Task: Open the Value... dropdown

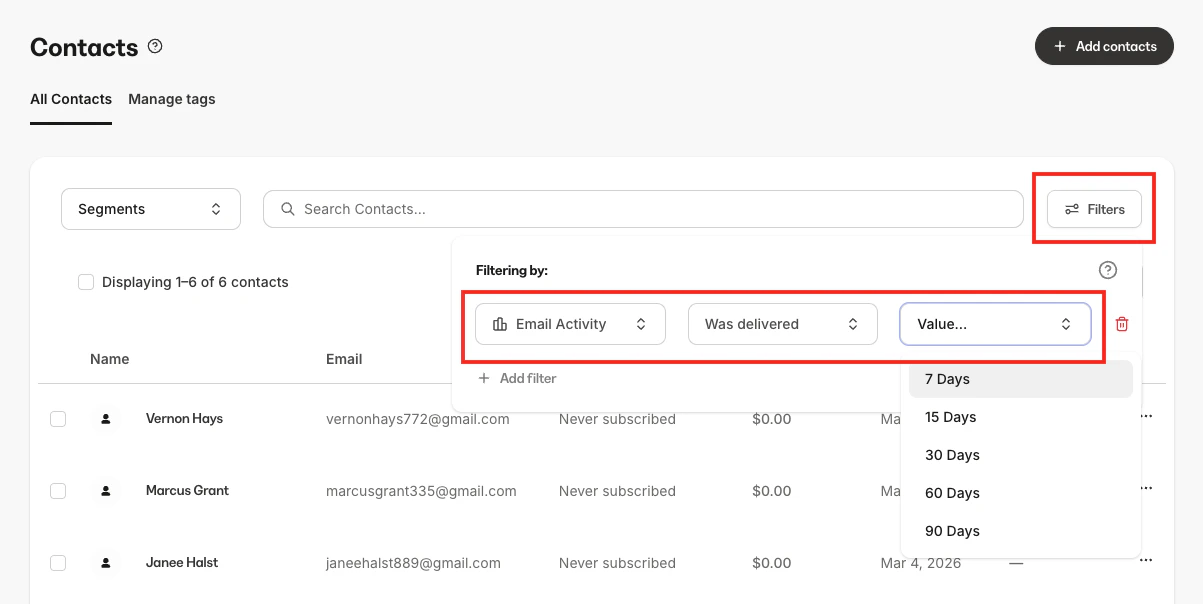Action: (x=995, y=324)
